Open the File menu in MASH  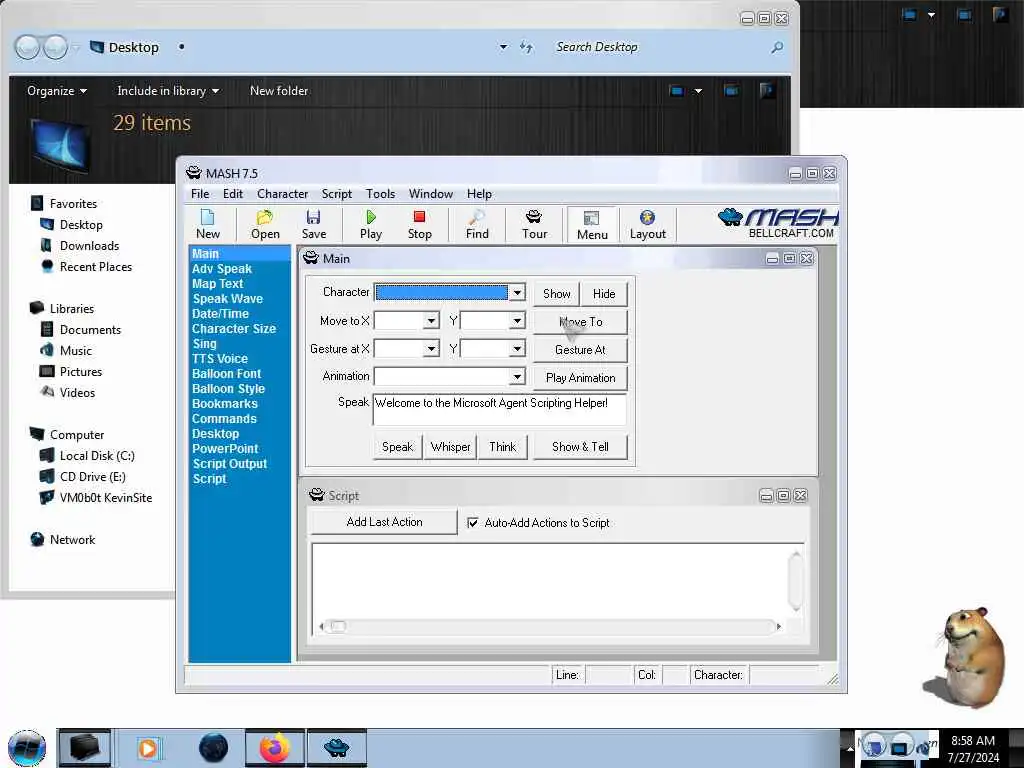point(200,194)
